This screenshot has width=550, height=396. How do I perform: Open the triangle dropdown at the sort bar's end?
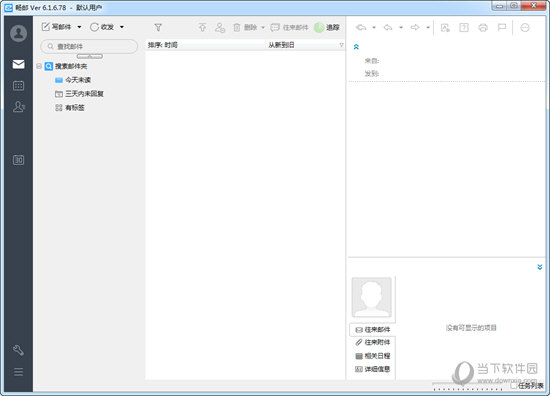click(x=341, y=45)
